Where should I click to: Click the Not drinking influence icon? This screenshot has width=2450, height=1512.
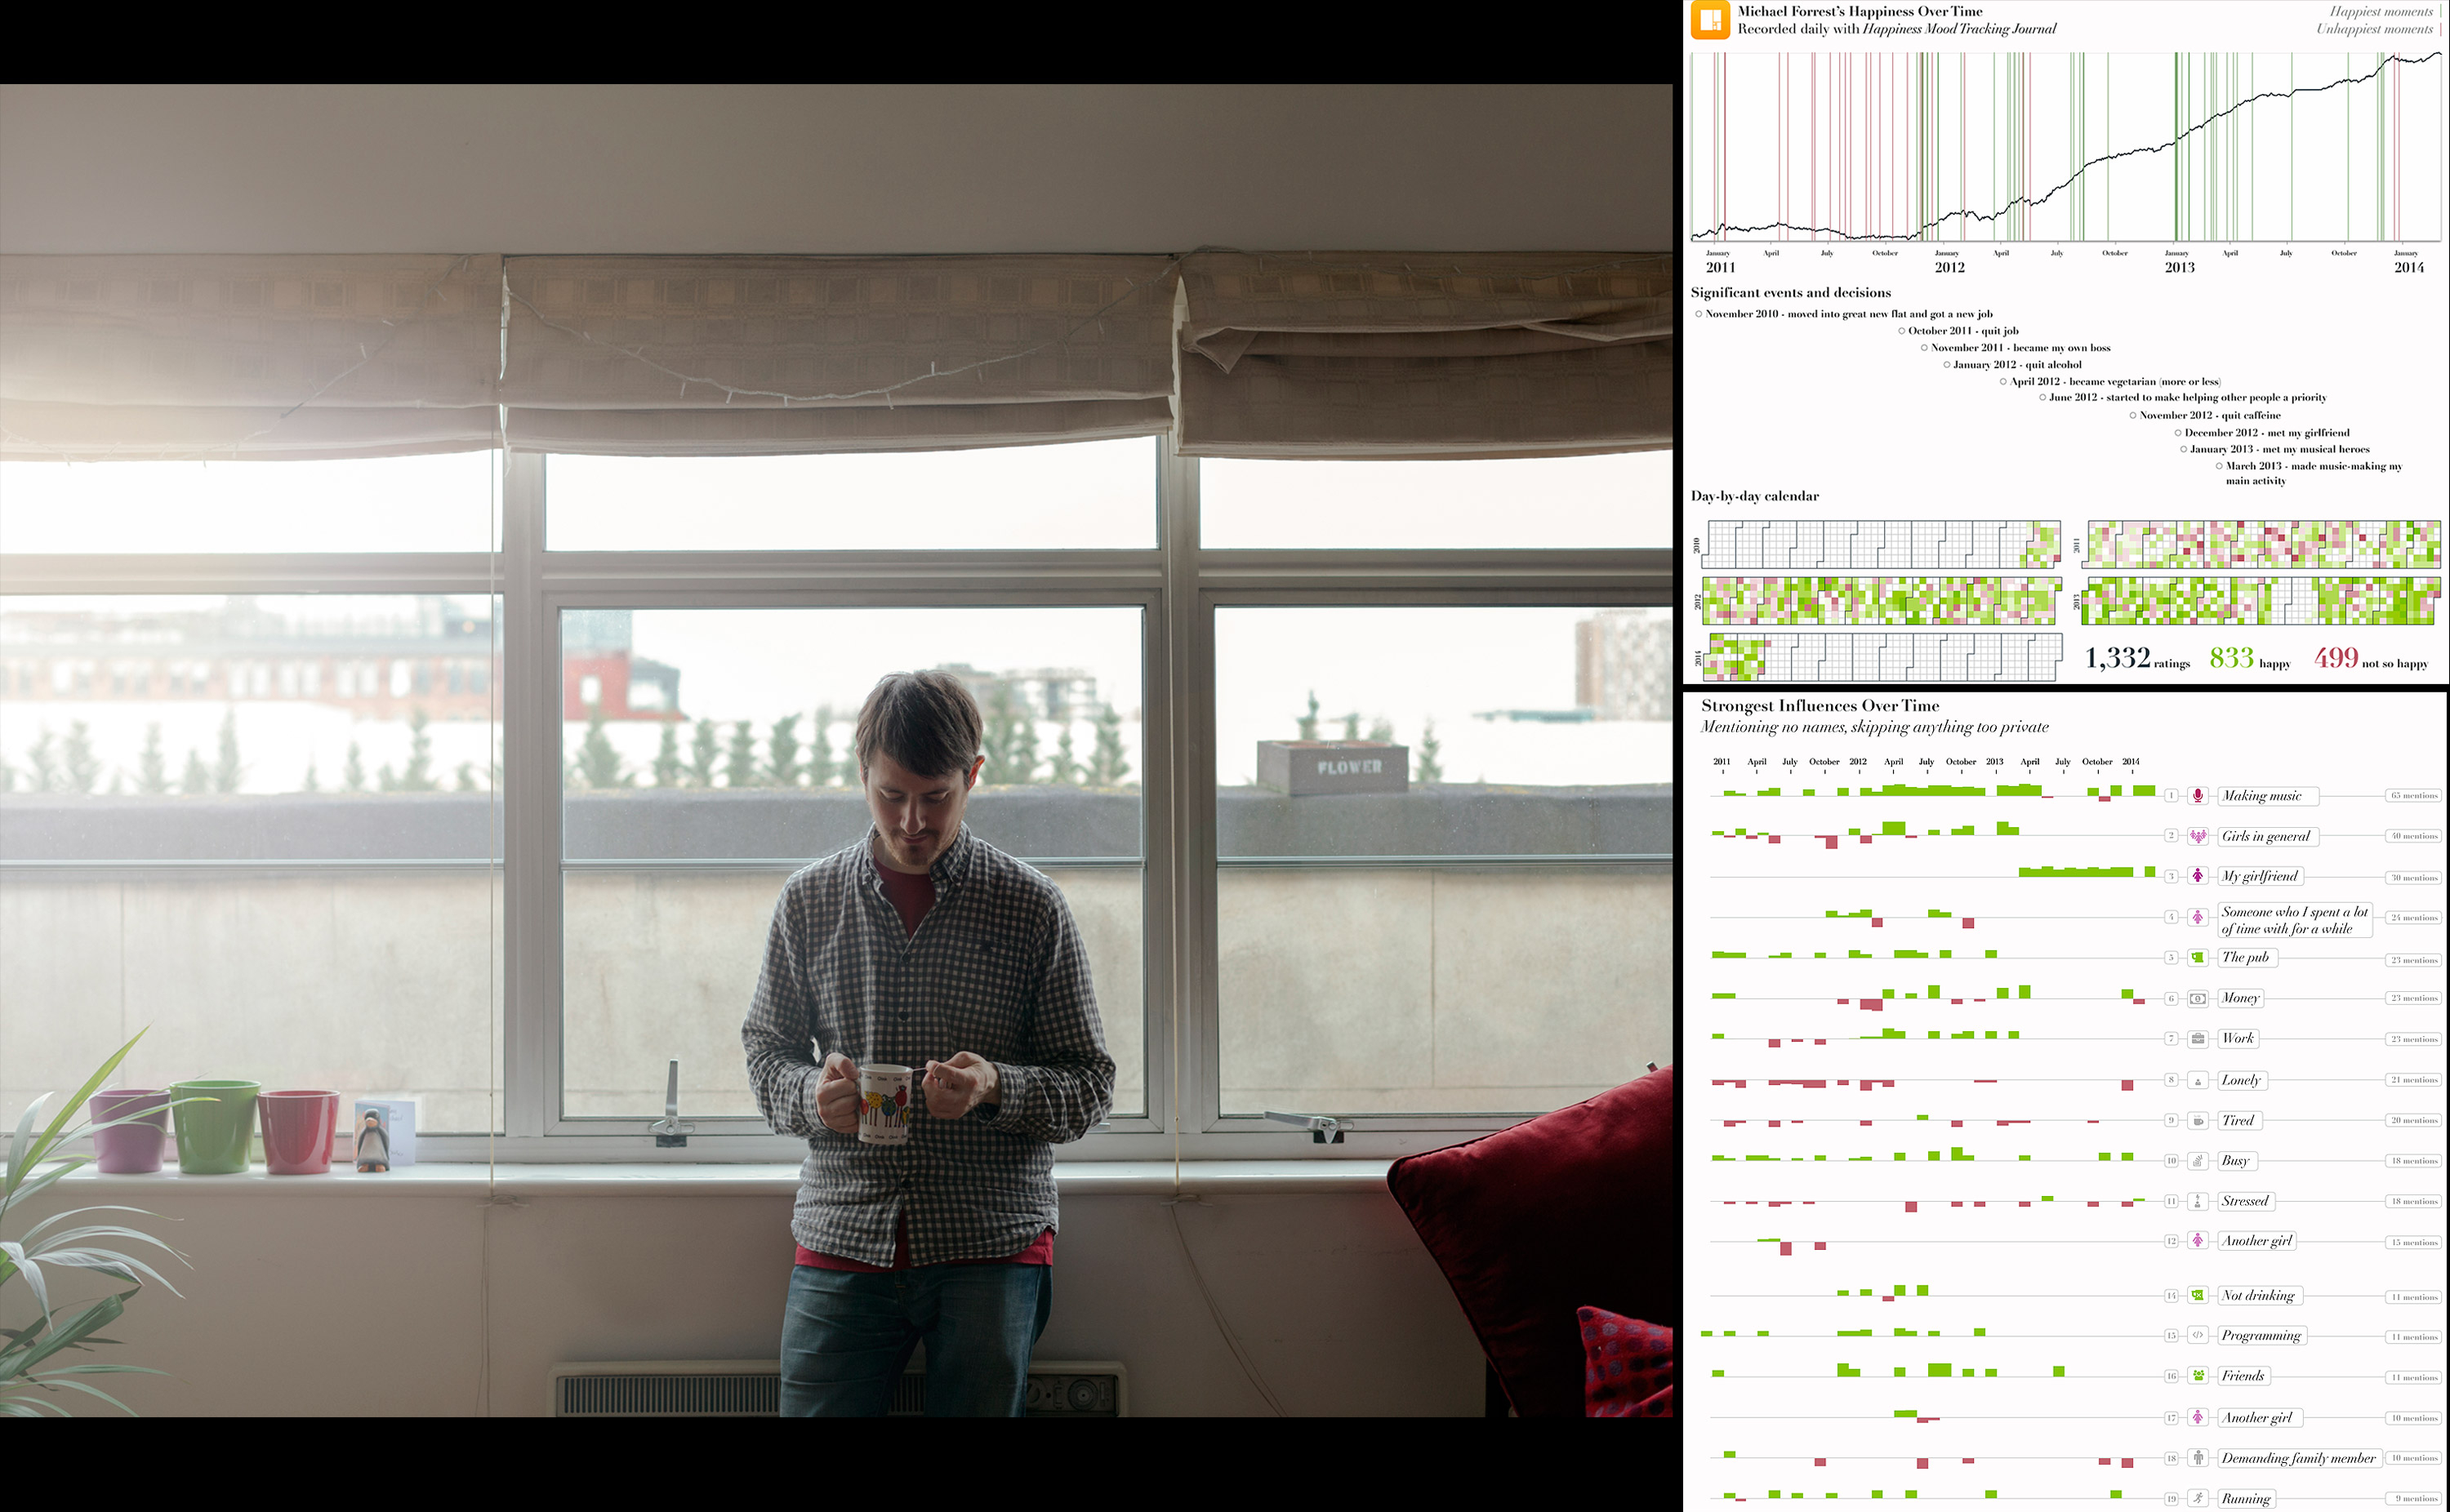tap(2202, 1295)
